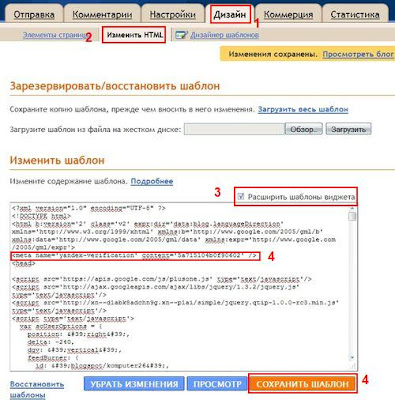This screenshot has height=400, width=395.
Task: Click the Восстановить шаблоны link
Action: 37,389
